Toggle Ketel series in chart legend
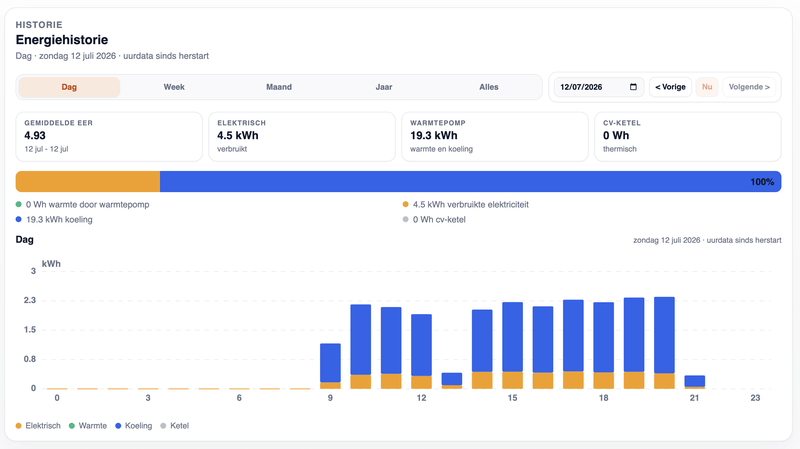The height and width of the screenshot is (449, 800). pos(174,426)
